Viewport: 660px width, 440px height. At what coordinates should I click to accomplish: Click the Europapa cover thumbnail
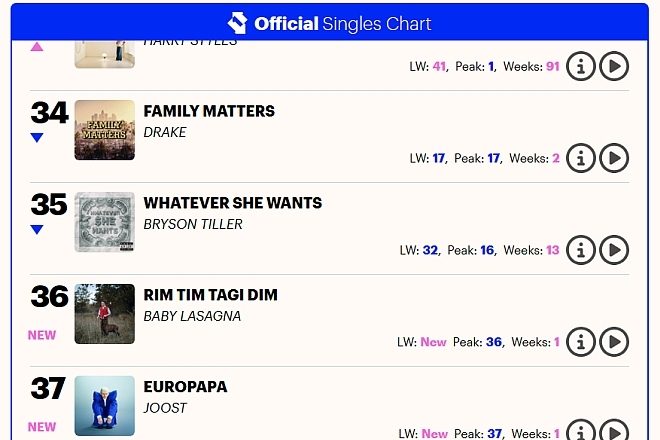[x=105, y=406]
